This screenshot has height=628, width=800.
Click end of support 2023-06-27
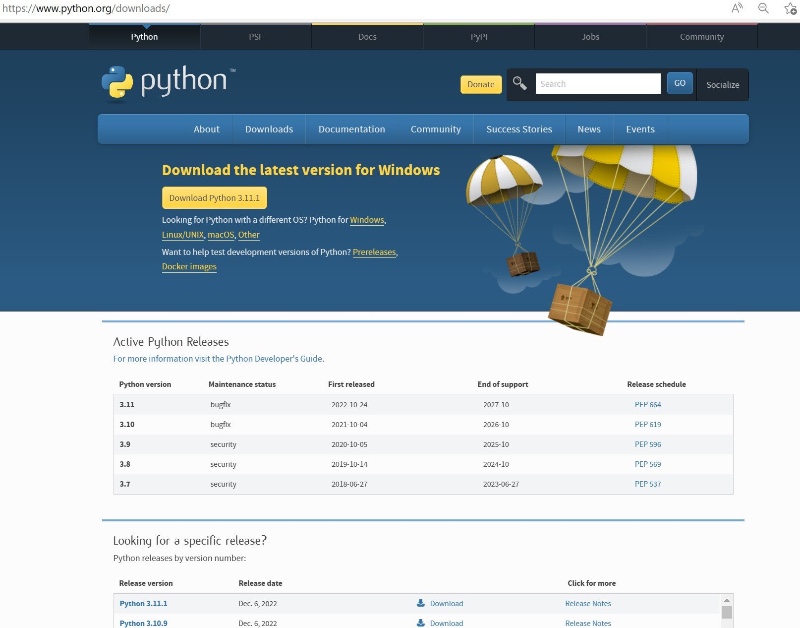pyautogui.click(x=501, y=484)
